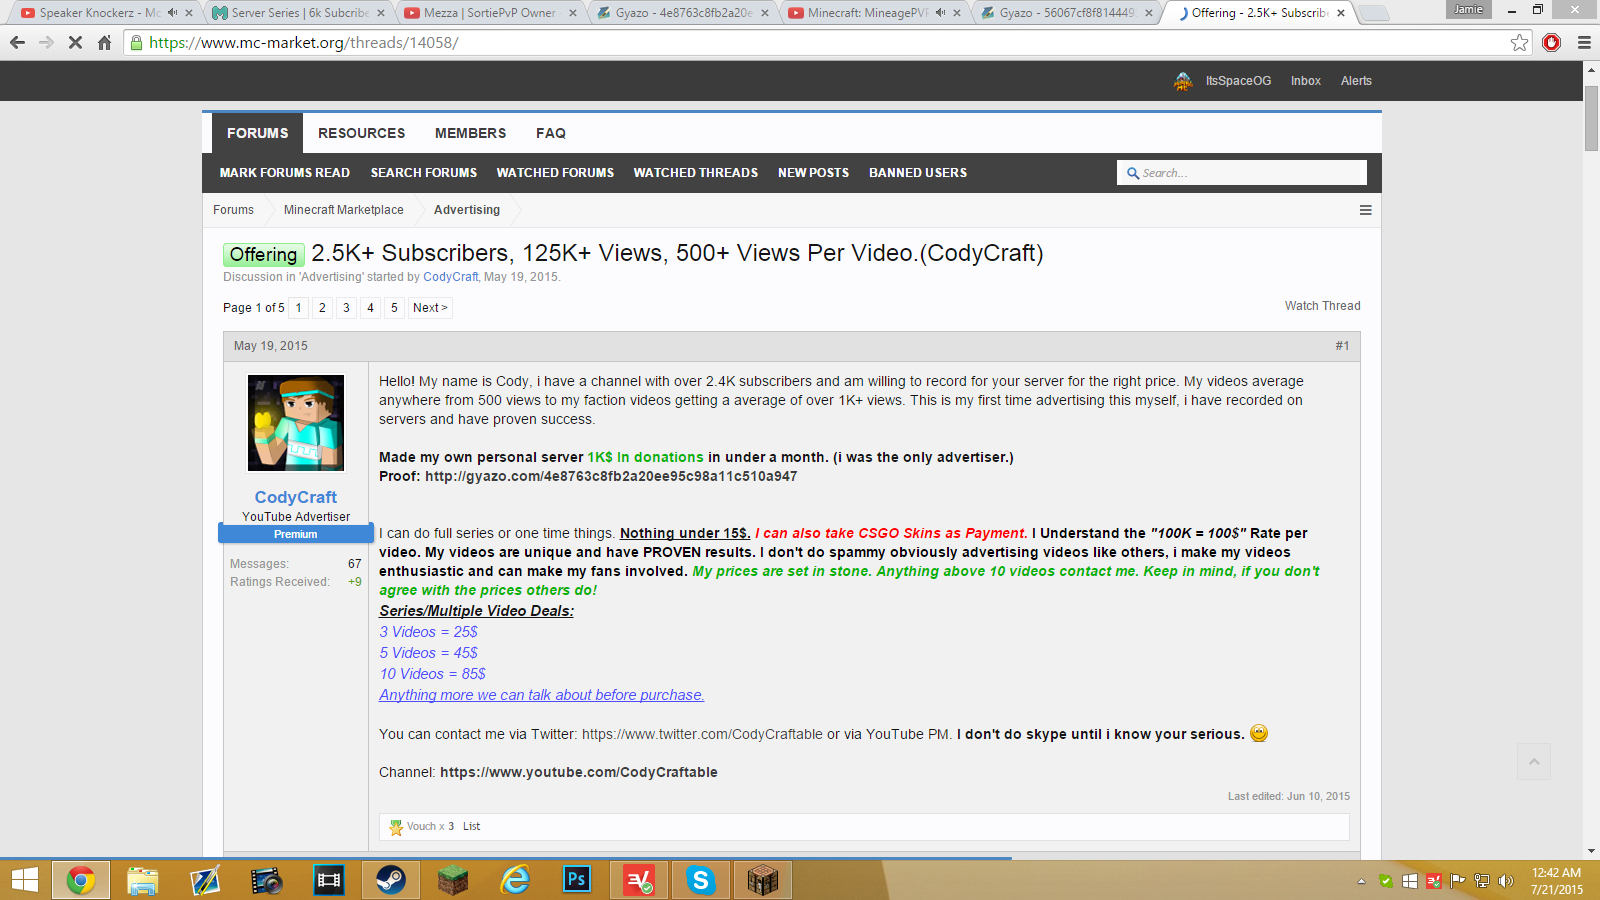Open a new browser tab
The width and height of the screenshot is (1600, 900).
click(1374, 13)
